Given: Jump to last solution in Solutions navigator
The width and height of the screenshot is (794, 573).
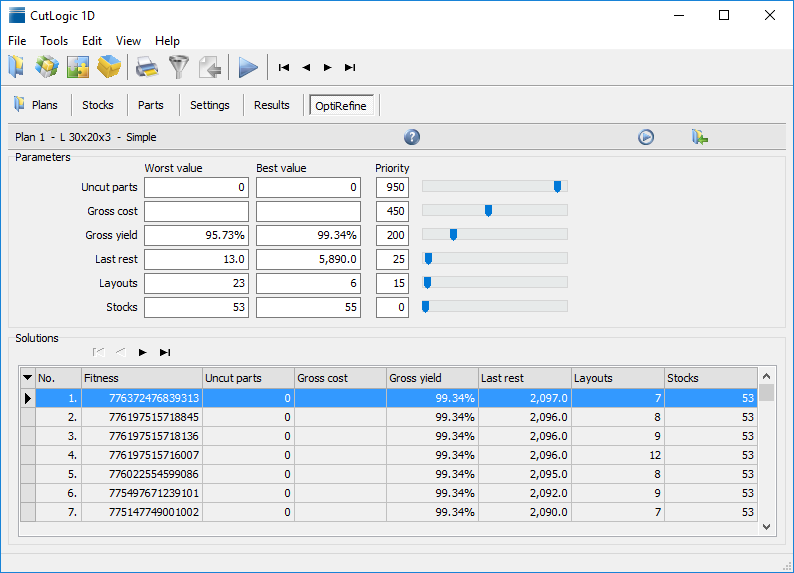Looking at the screenshot, I should 165,352.
